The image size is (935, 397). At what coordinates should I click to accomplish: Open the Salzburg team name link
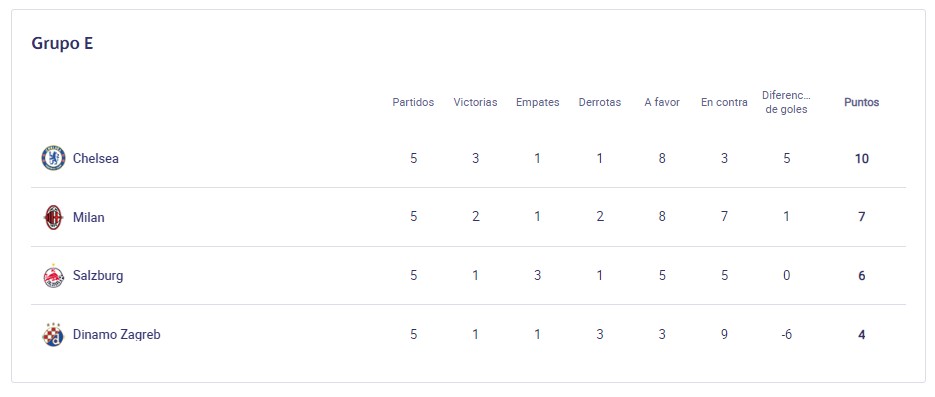[x=98, y=276]
